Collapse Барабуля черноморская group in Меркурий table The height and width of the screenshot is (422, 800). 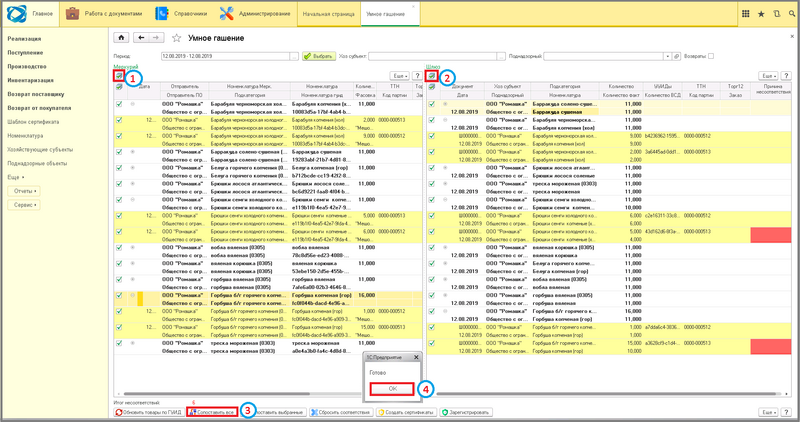133,104
